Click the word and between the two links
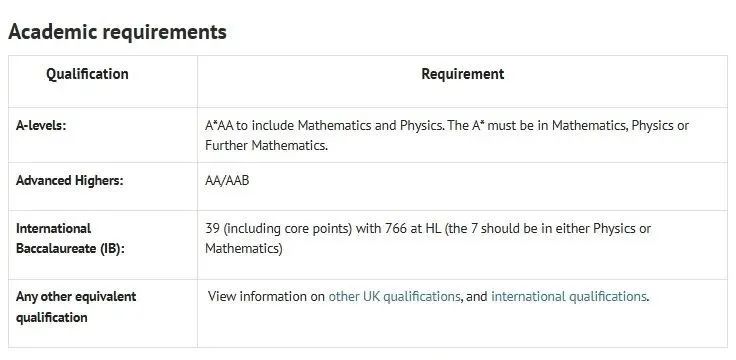736x360 pixels. [477, 297]
